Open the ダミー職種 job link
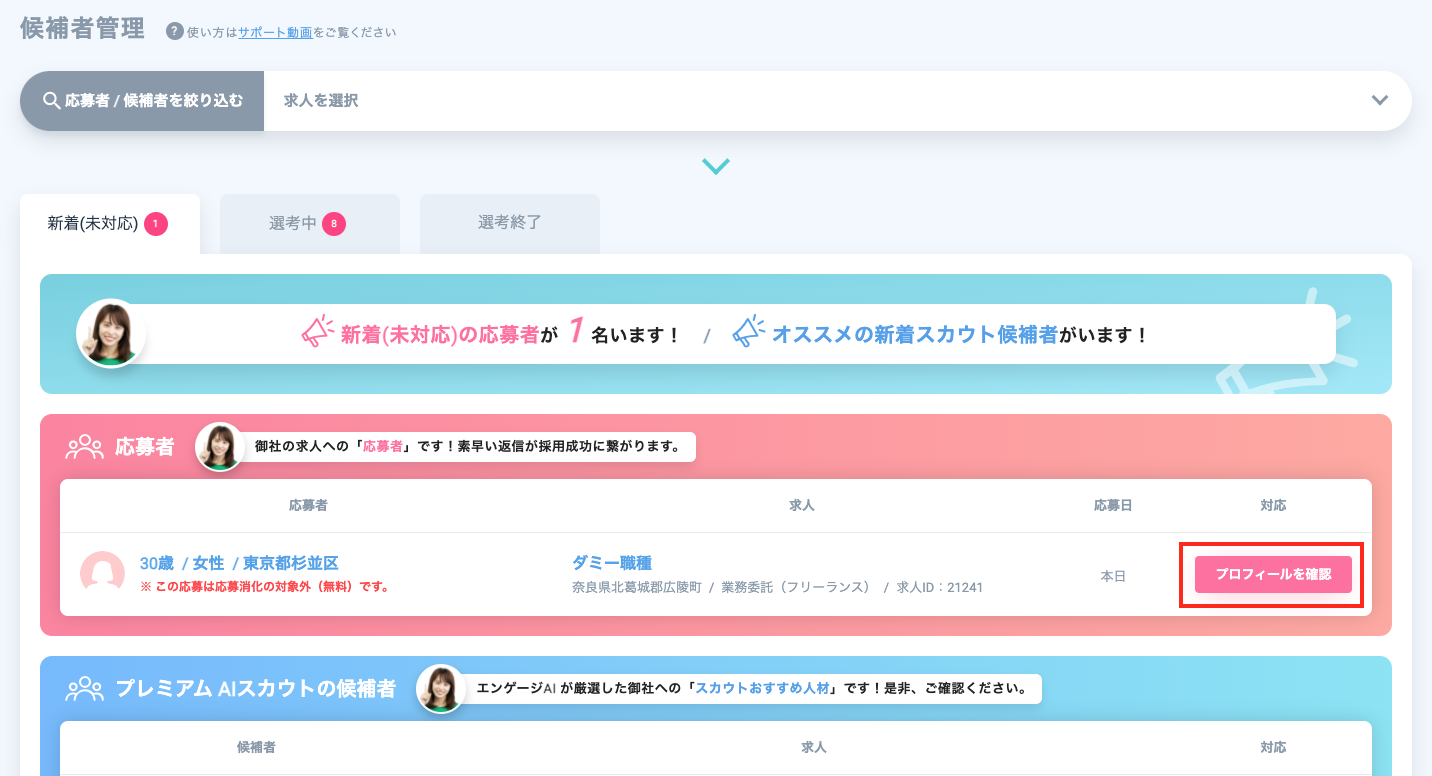1432x776 pixels. [612, 564]
